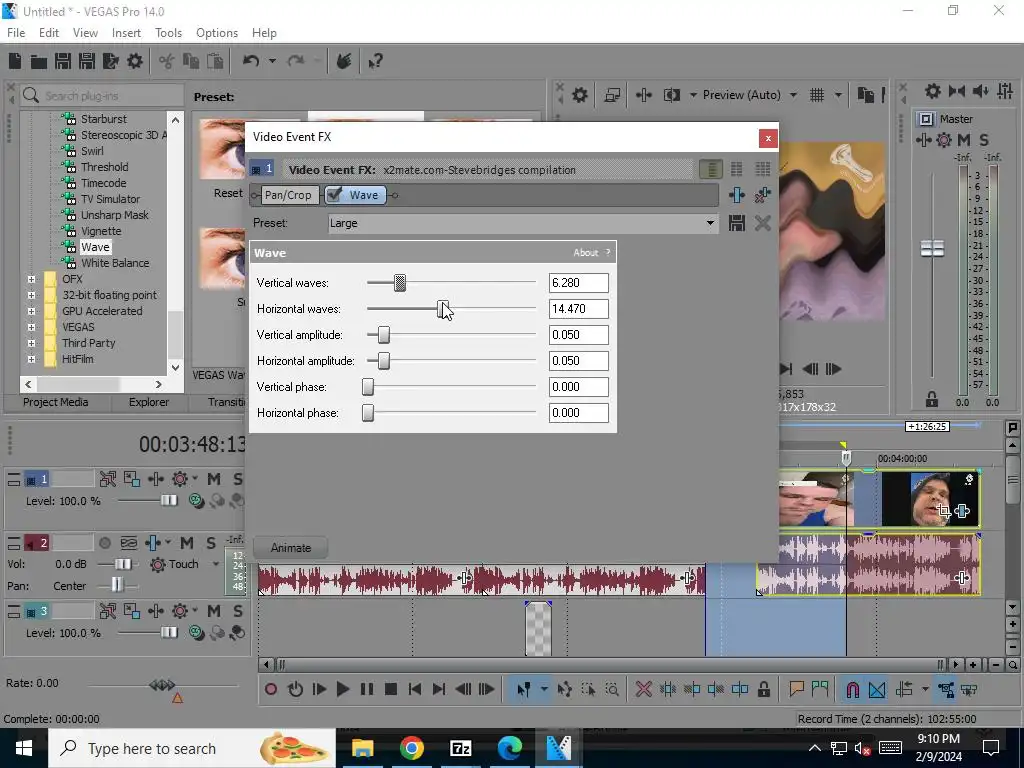Click the What's This help icon
The image size is (1024, 768).
coord(375,61)
